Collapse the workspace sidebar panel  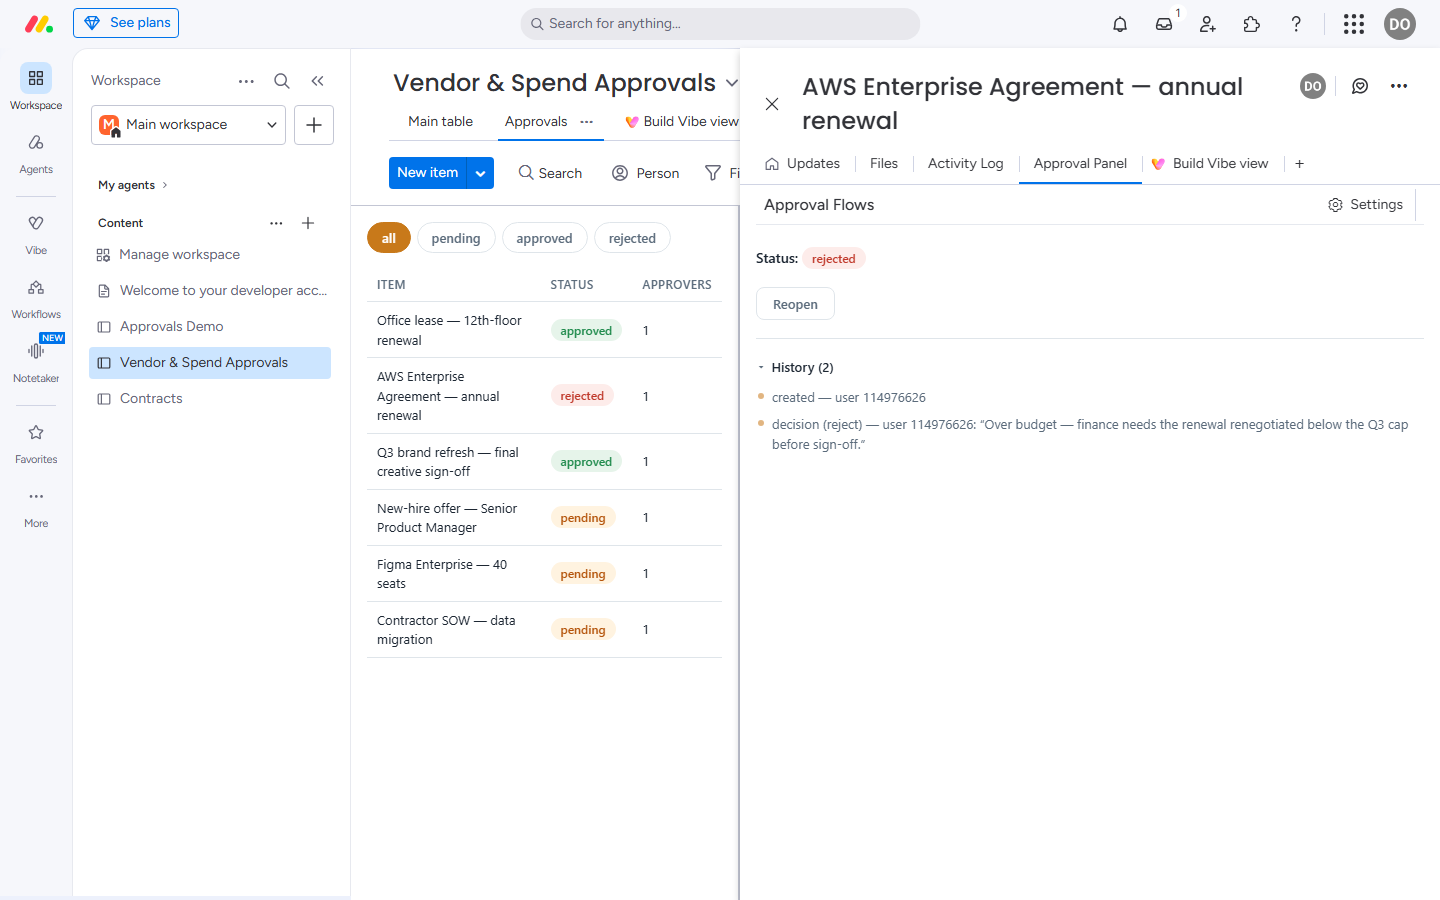pyautogui.click(x=317, y=81)
